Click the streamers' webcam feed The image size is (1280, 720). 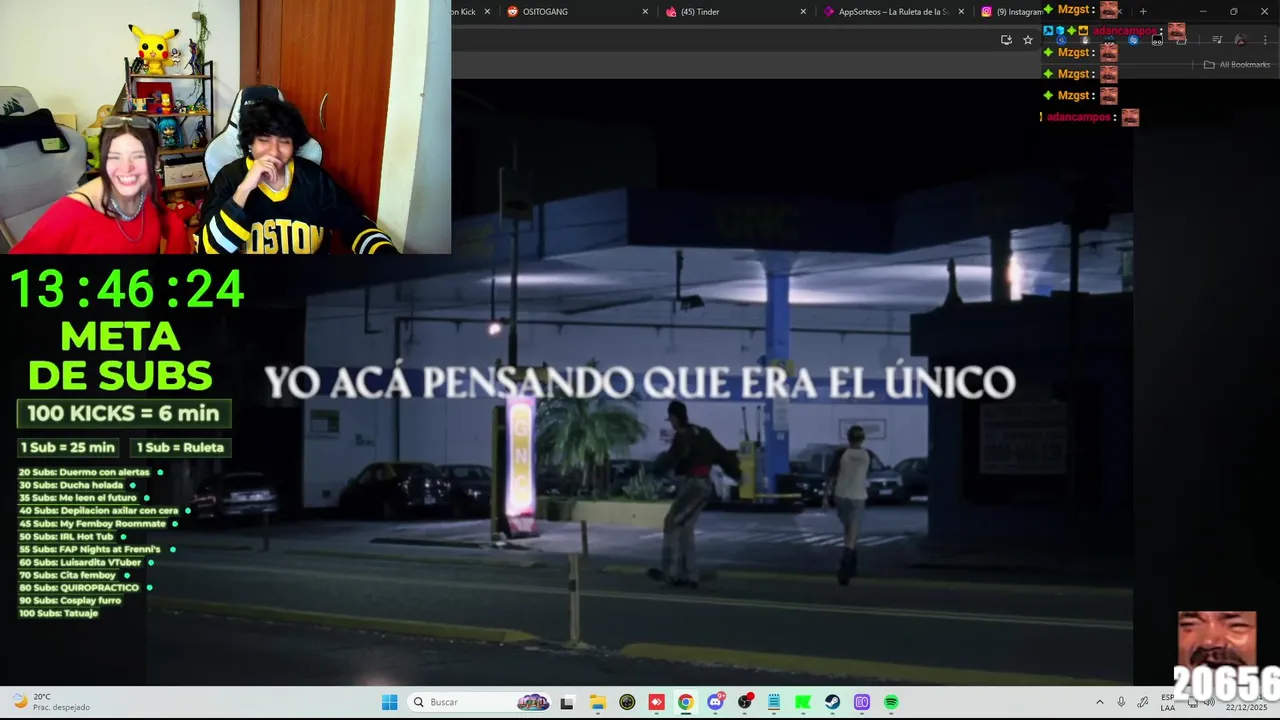(x=225, y=127)
